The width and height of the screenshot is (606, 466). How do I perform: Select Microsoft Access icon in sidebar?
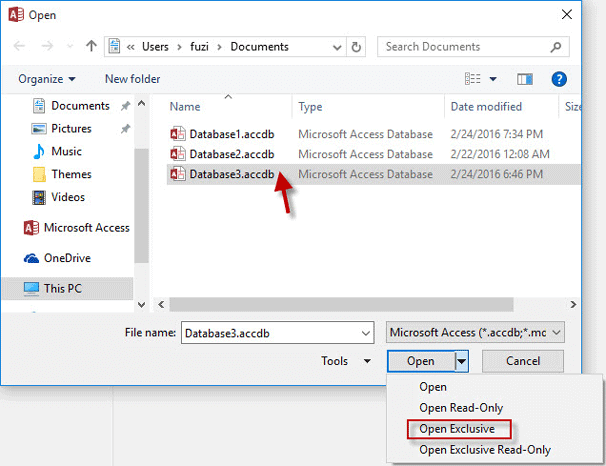[x=31, y=228]
